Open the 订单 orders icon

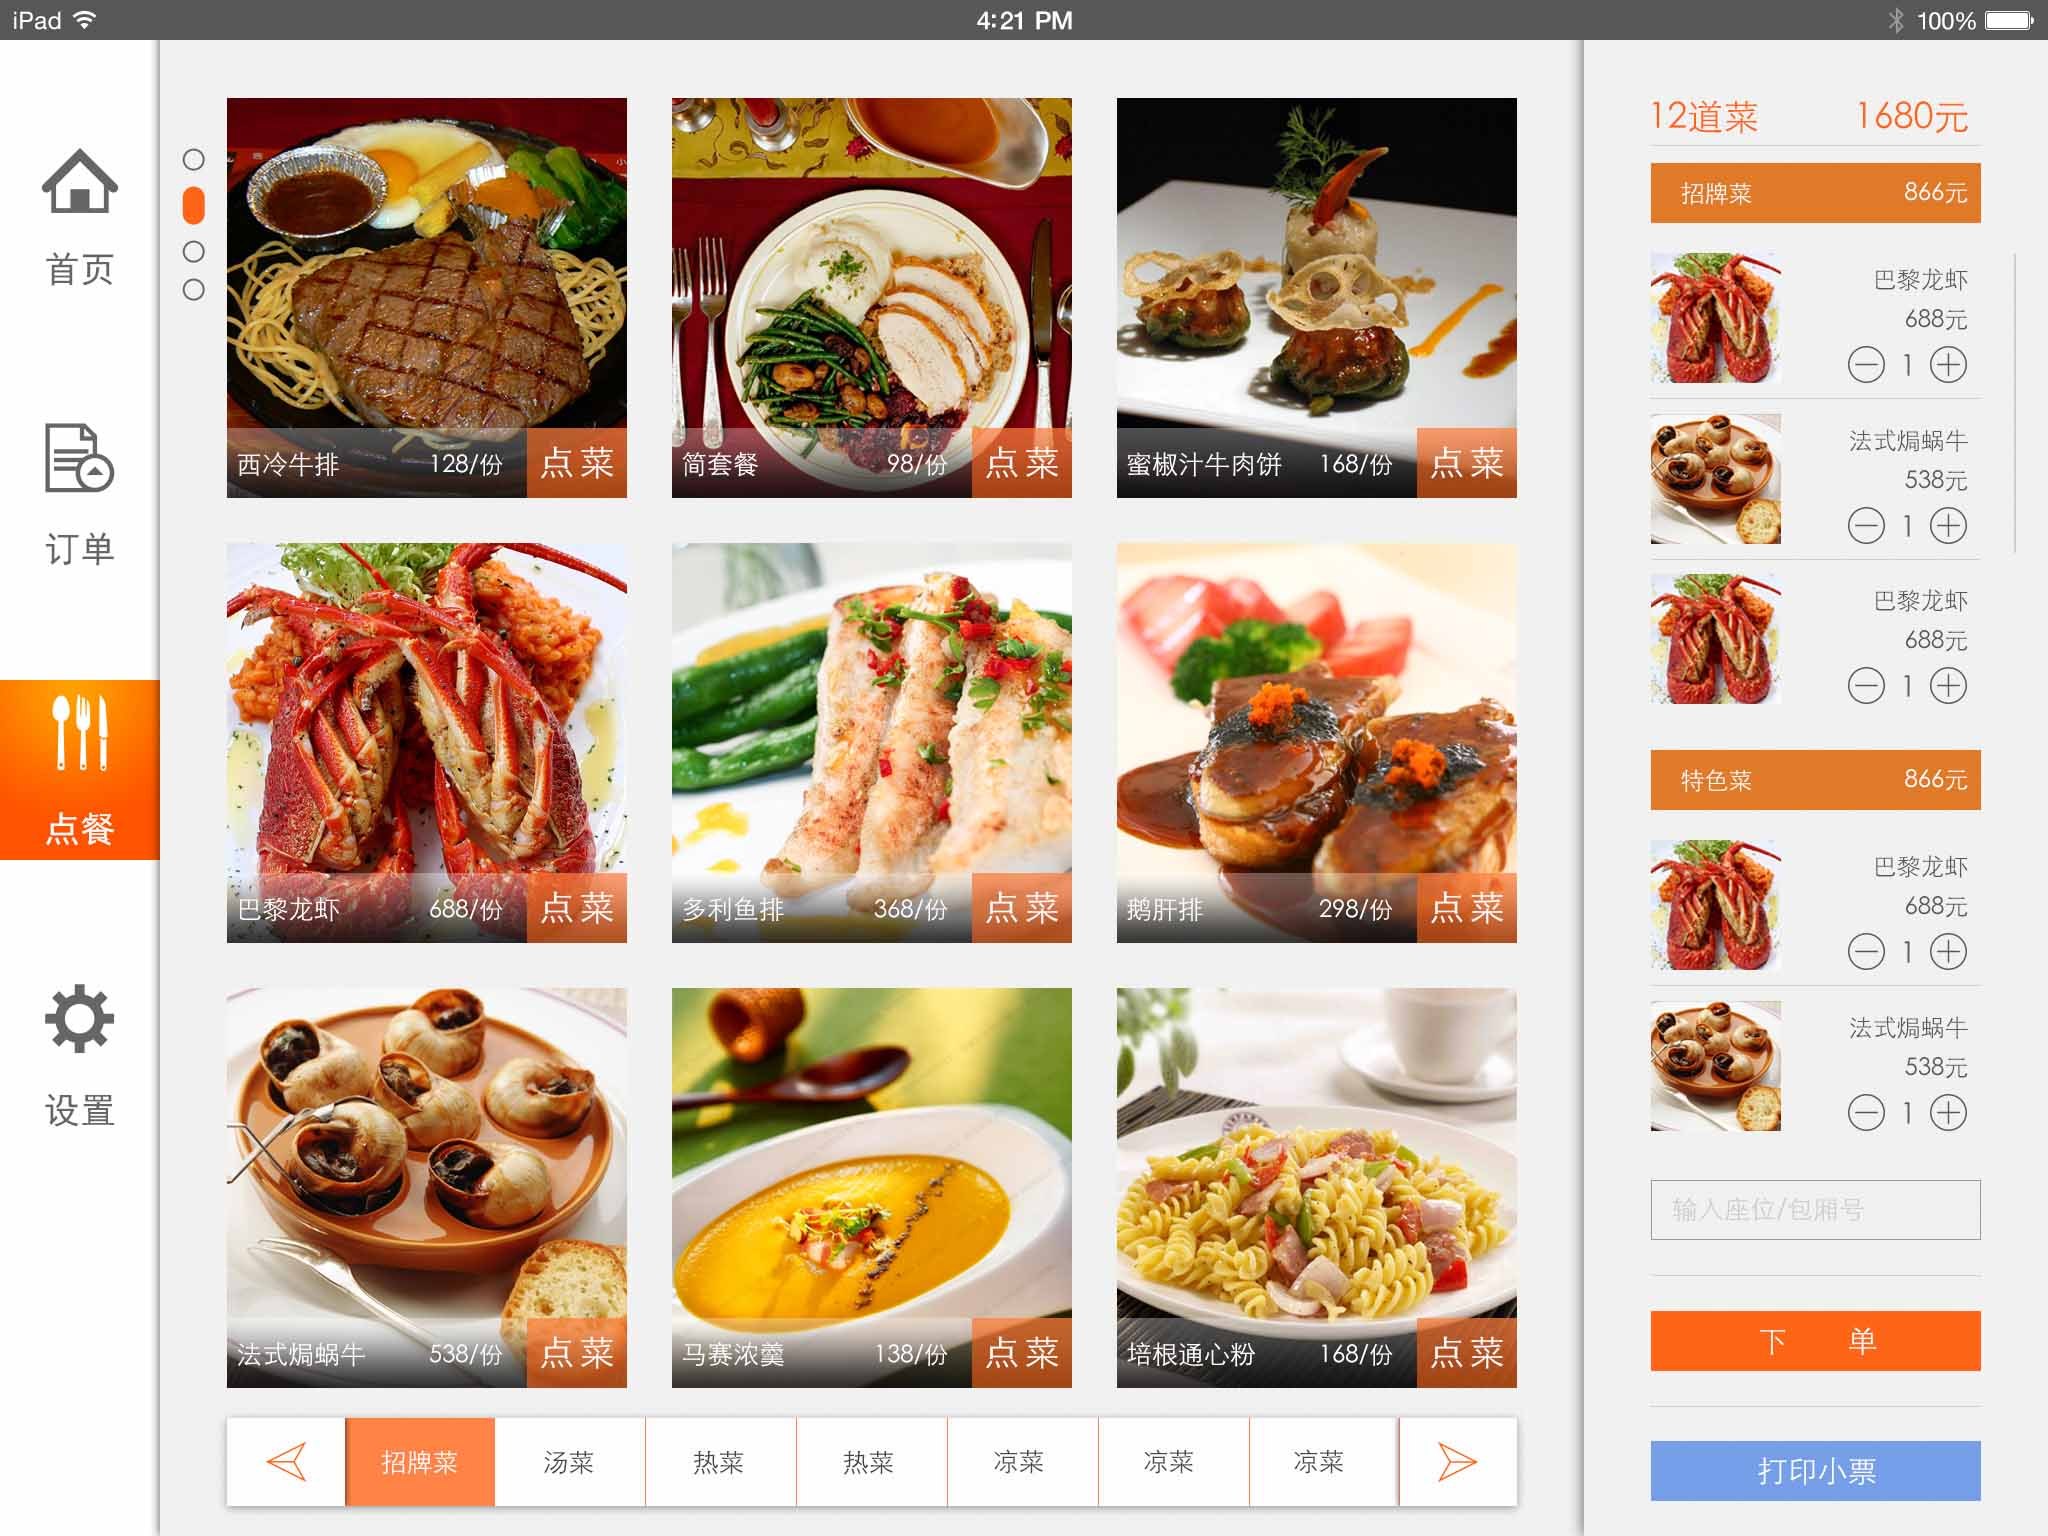coord(80,458)
